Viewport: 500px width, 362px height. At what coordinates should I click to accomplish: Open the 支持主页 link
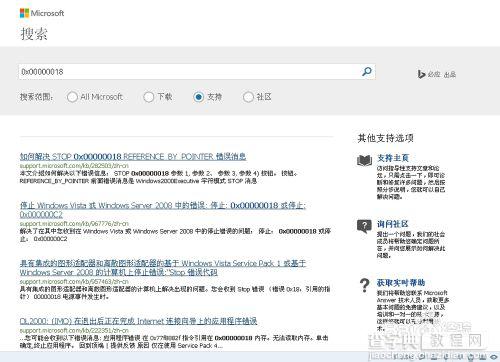[393, 158]
